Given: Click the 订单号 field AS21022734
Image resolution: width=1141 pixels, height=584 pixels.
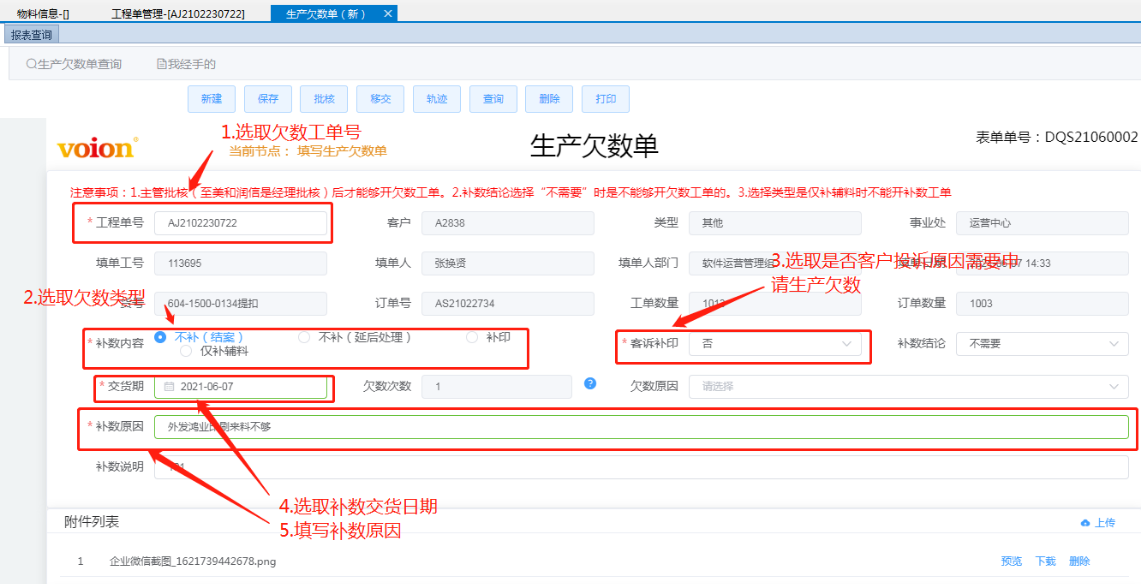Looking at the screenshot, I should (508, 303).
